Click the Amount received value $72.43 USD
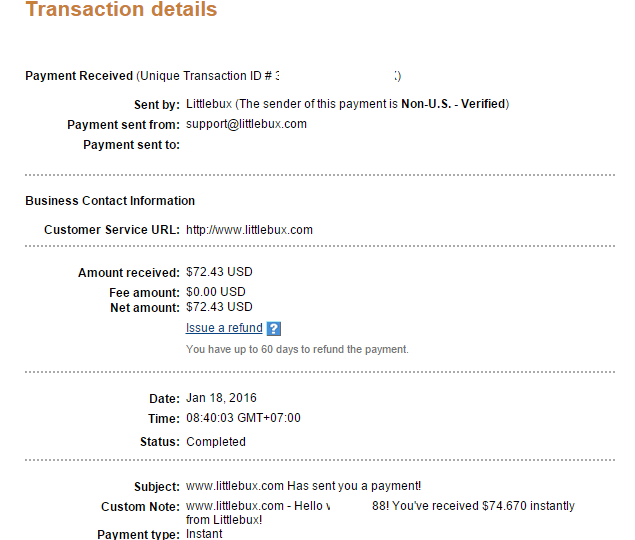Image resolution: width=635 pixels, height=540 pixels. [x=219, y=273]
